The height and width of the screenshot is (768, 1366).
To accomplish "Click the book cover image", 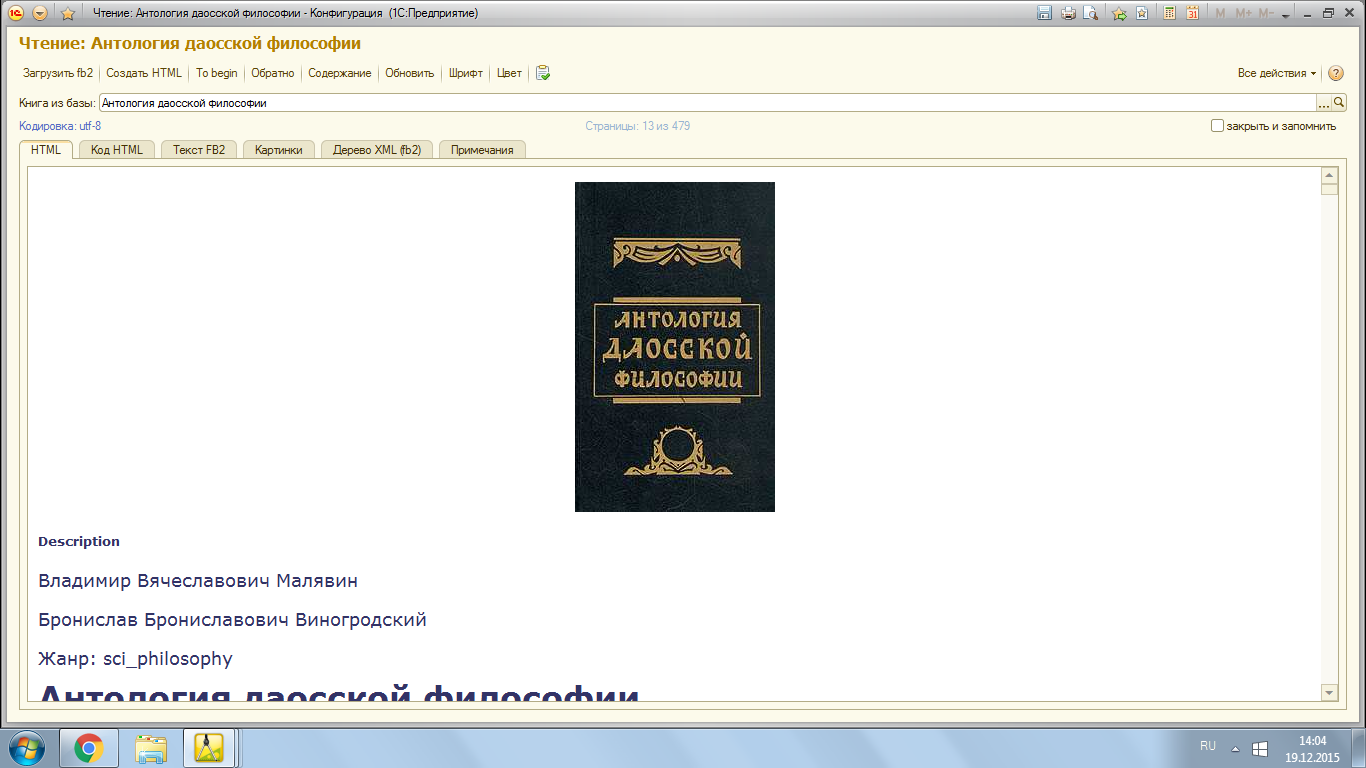I will (675, 347).
